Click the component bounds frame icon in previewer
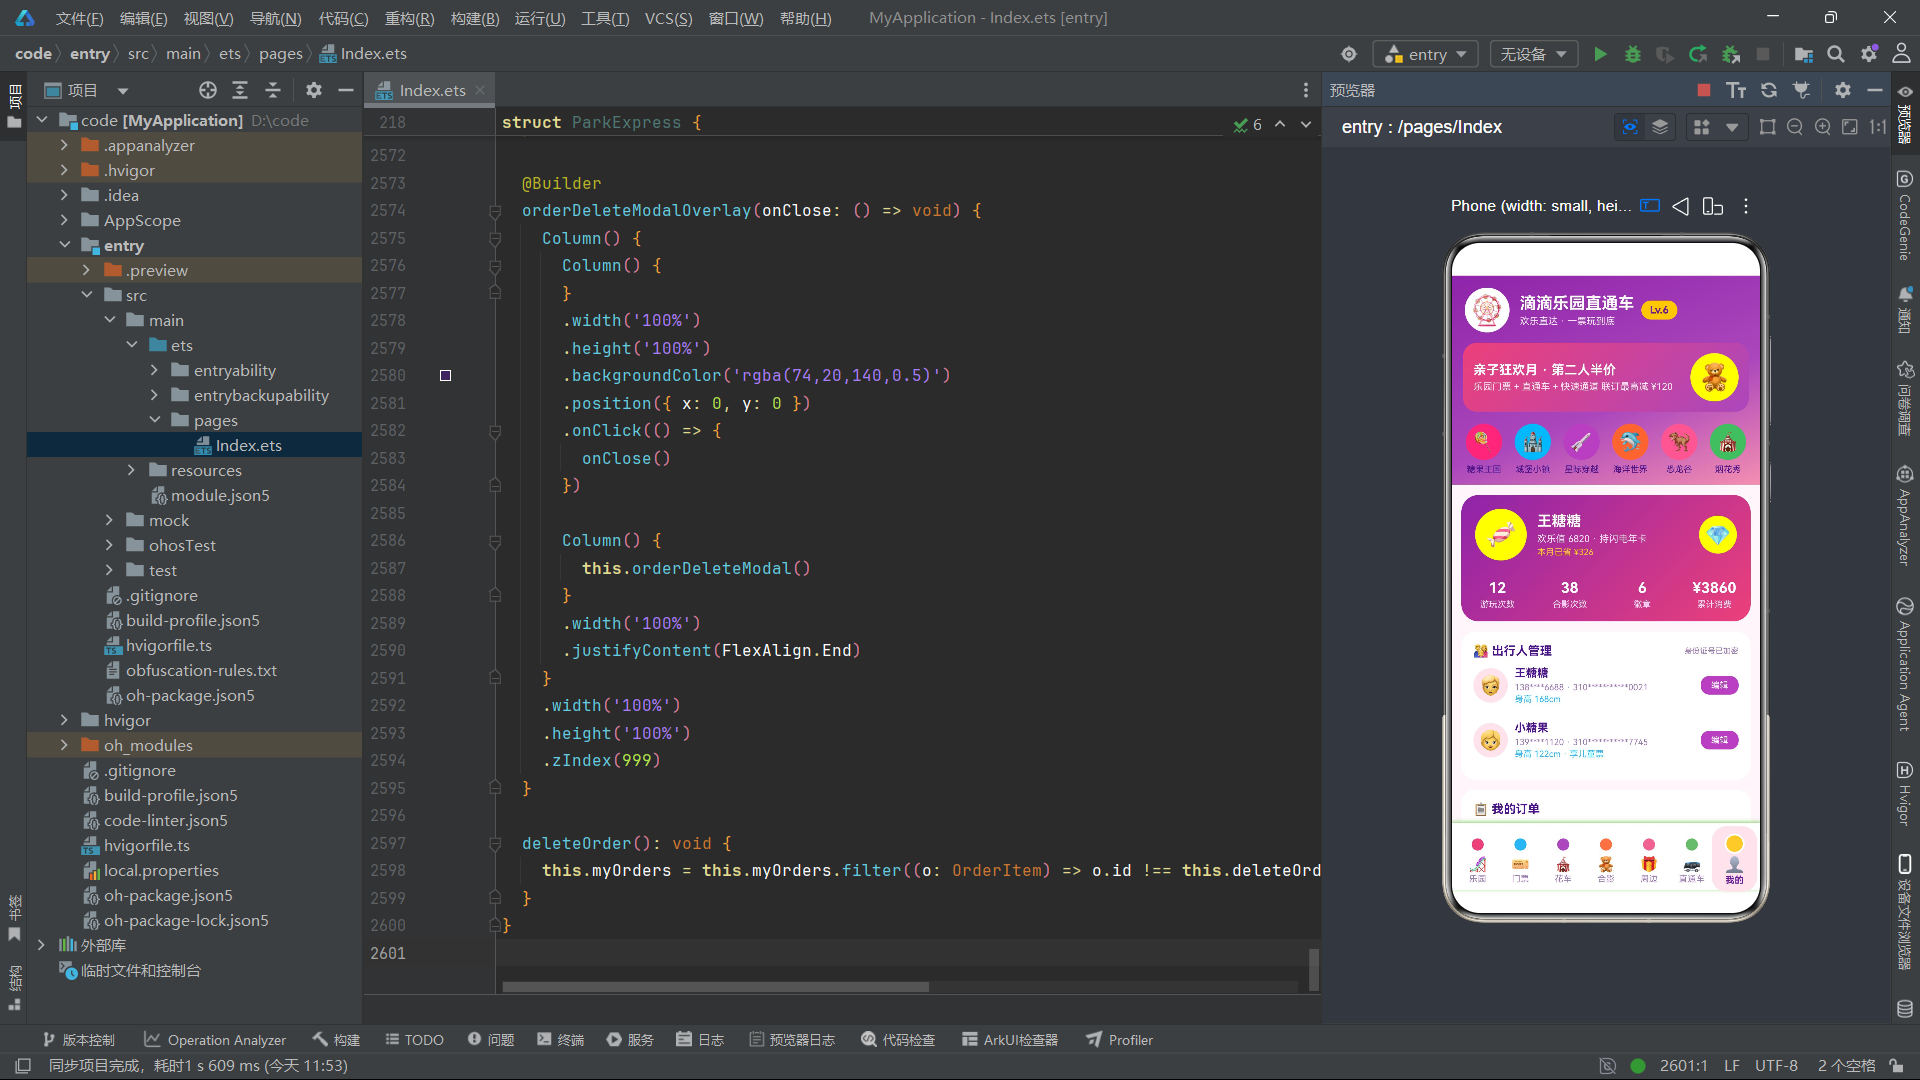 [x=1768, y=127]
